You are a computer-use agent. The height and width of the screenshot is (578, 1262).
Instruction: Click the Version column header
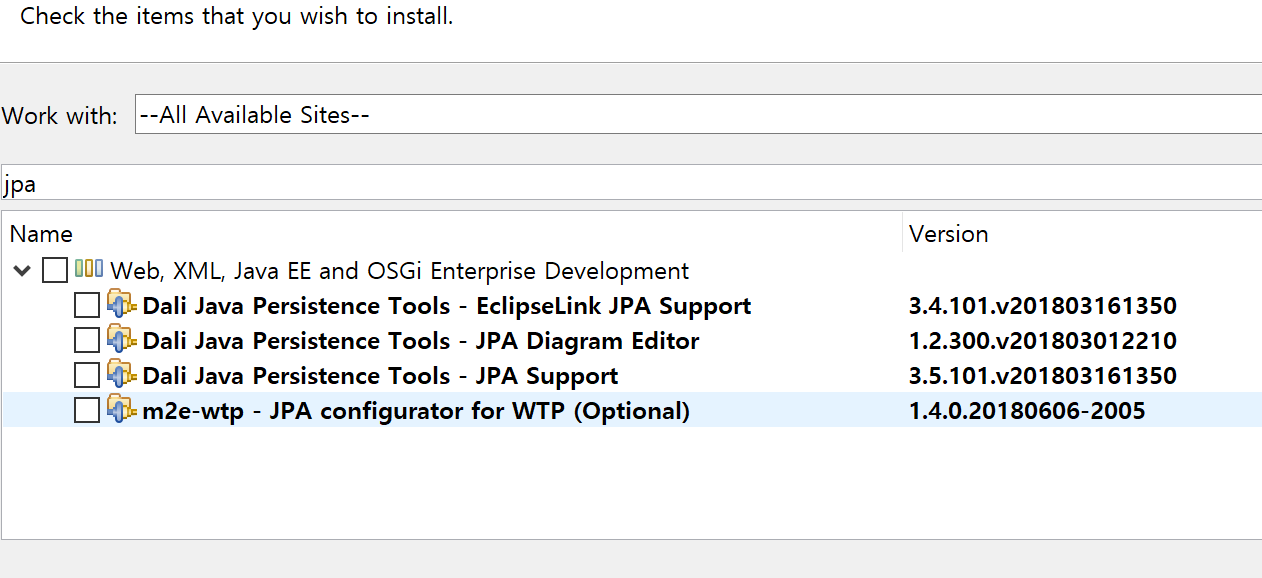tap(948, 233)
